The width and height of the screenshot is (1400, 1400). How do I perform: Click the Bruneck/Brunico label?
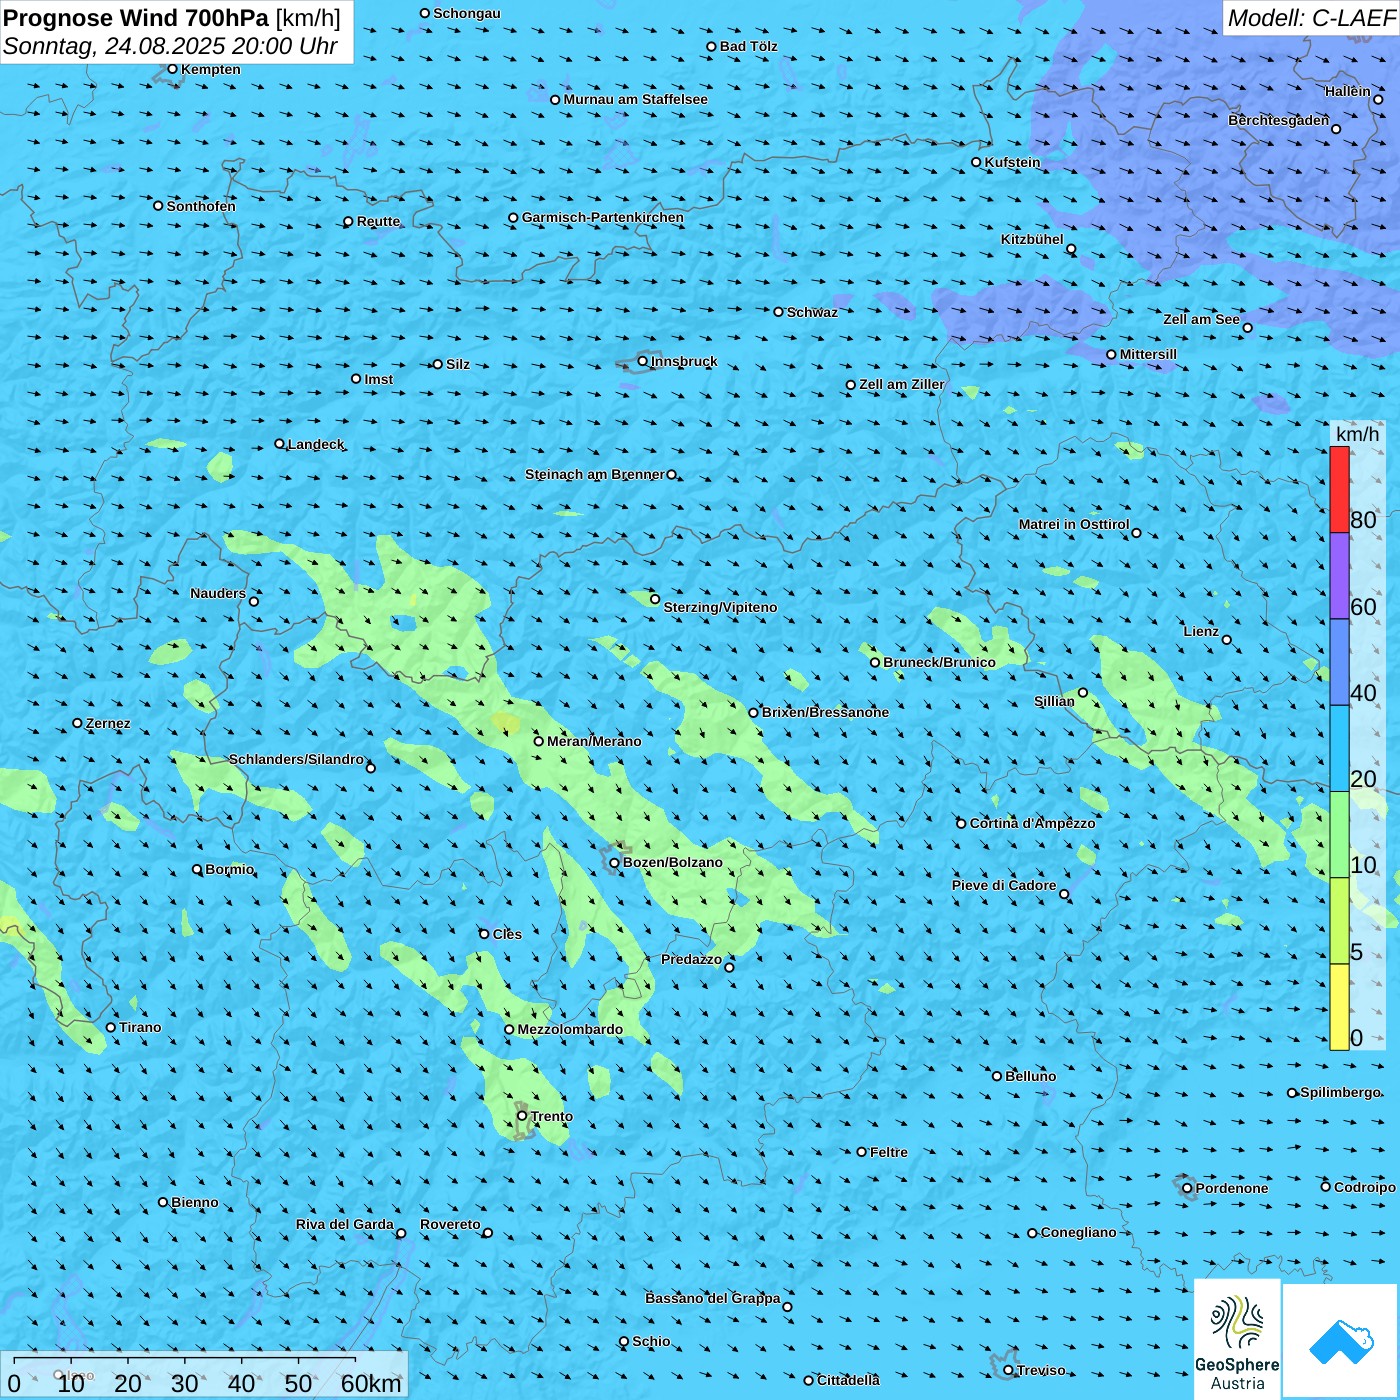939,662
